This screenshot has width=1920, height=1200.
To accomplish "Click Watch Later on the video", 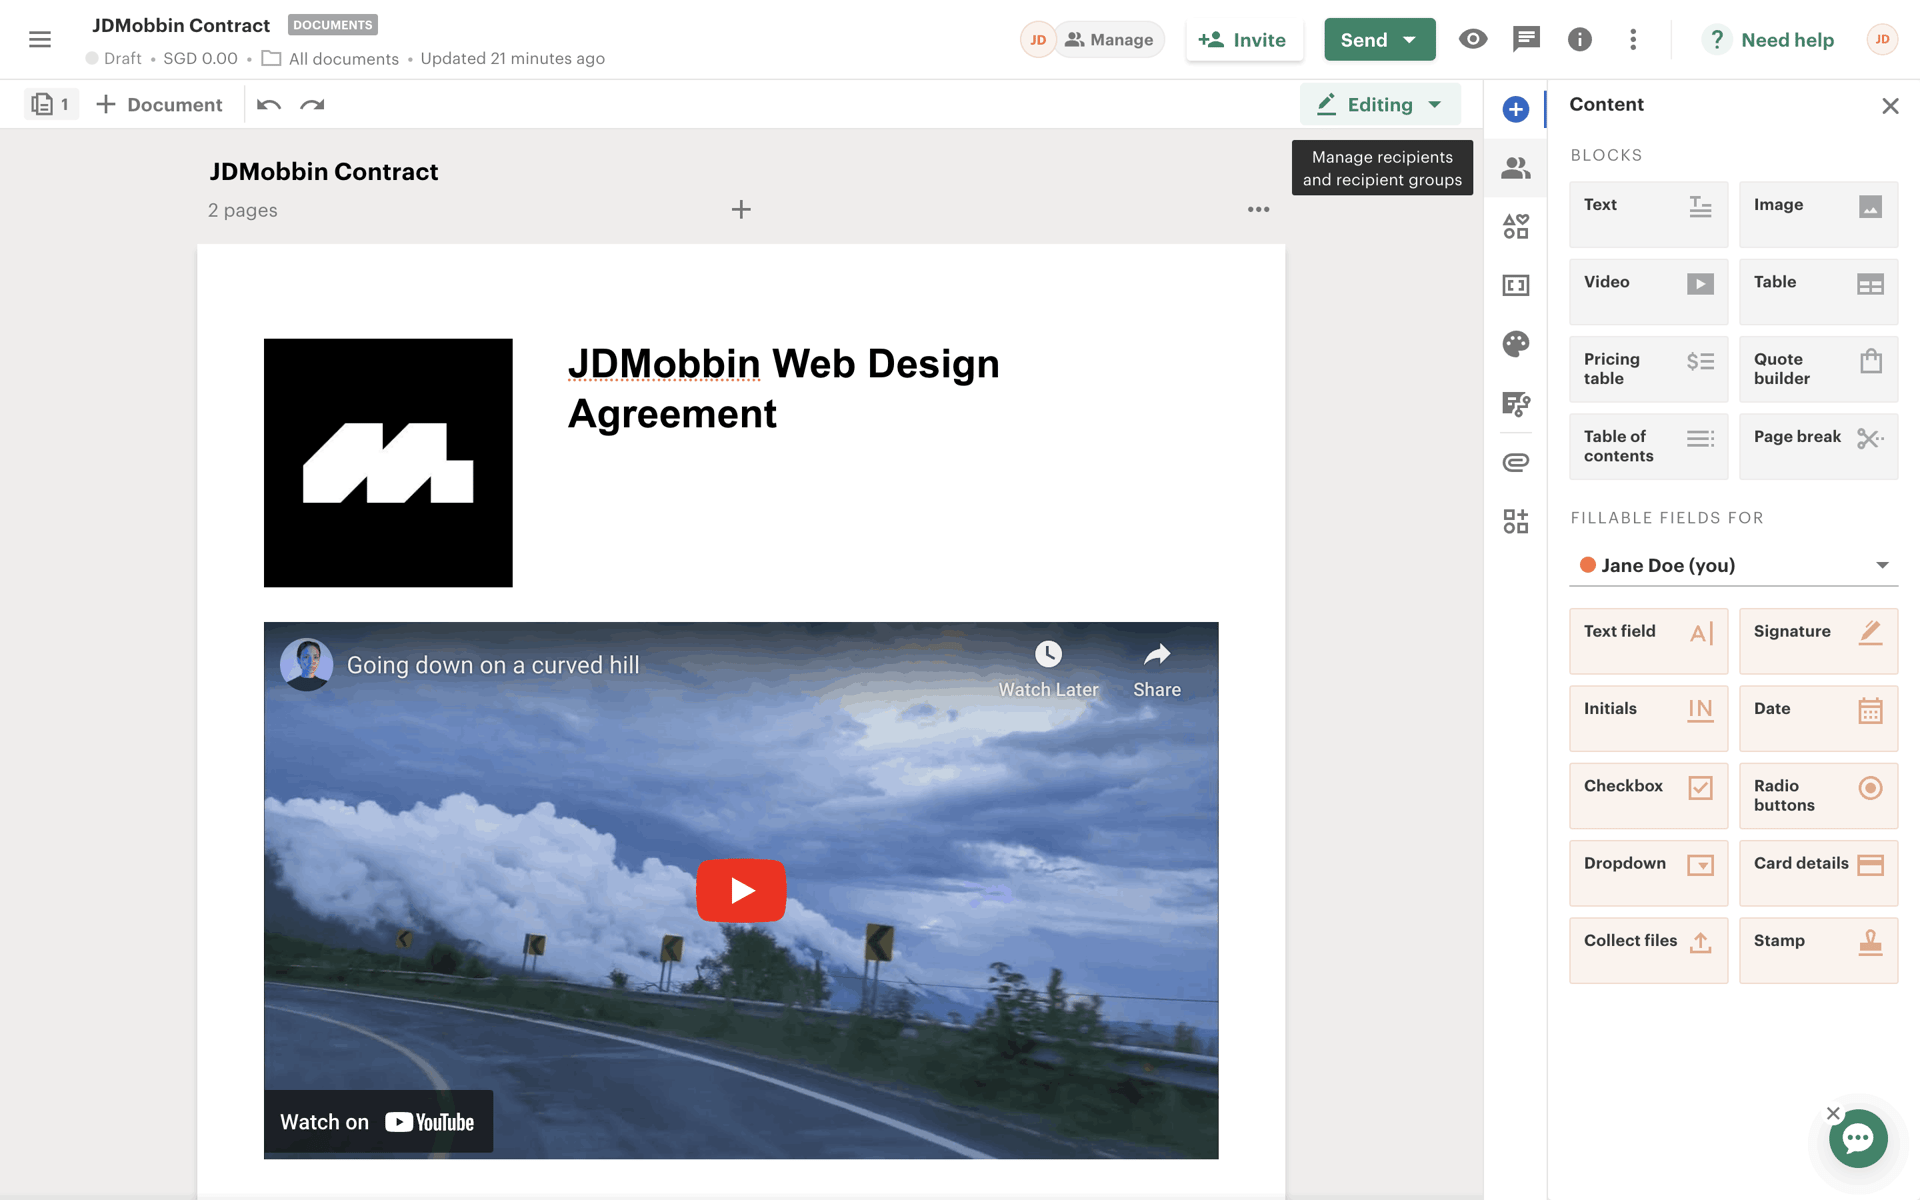I will 1048,670.
